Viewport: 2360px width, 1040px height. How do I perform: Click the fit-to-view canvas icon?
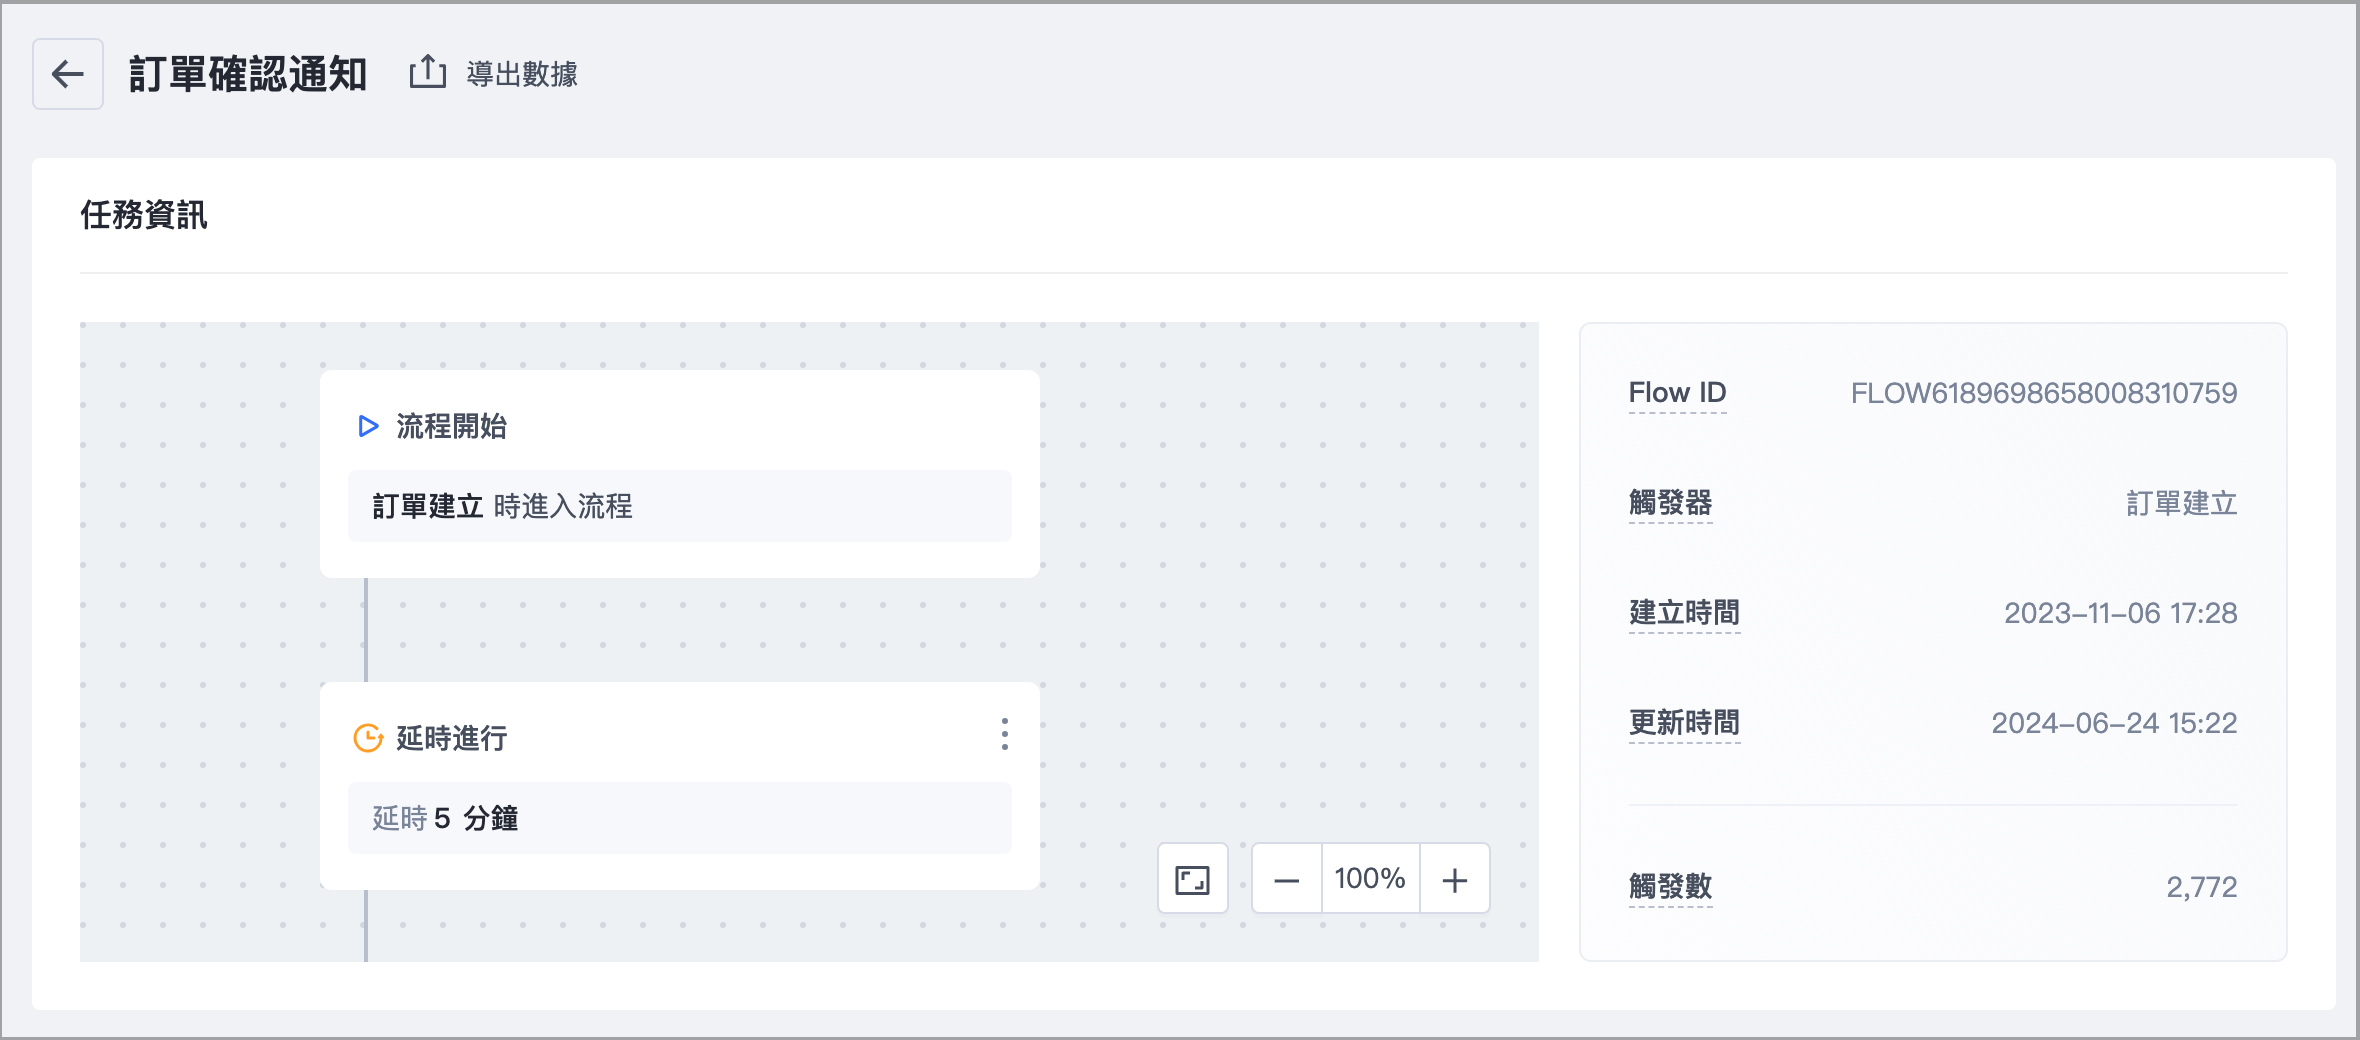tap(1192, 878)
